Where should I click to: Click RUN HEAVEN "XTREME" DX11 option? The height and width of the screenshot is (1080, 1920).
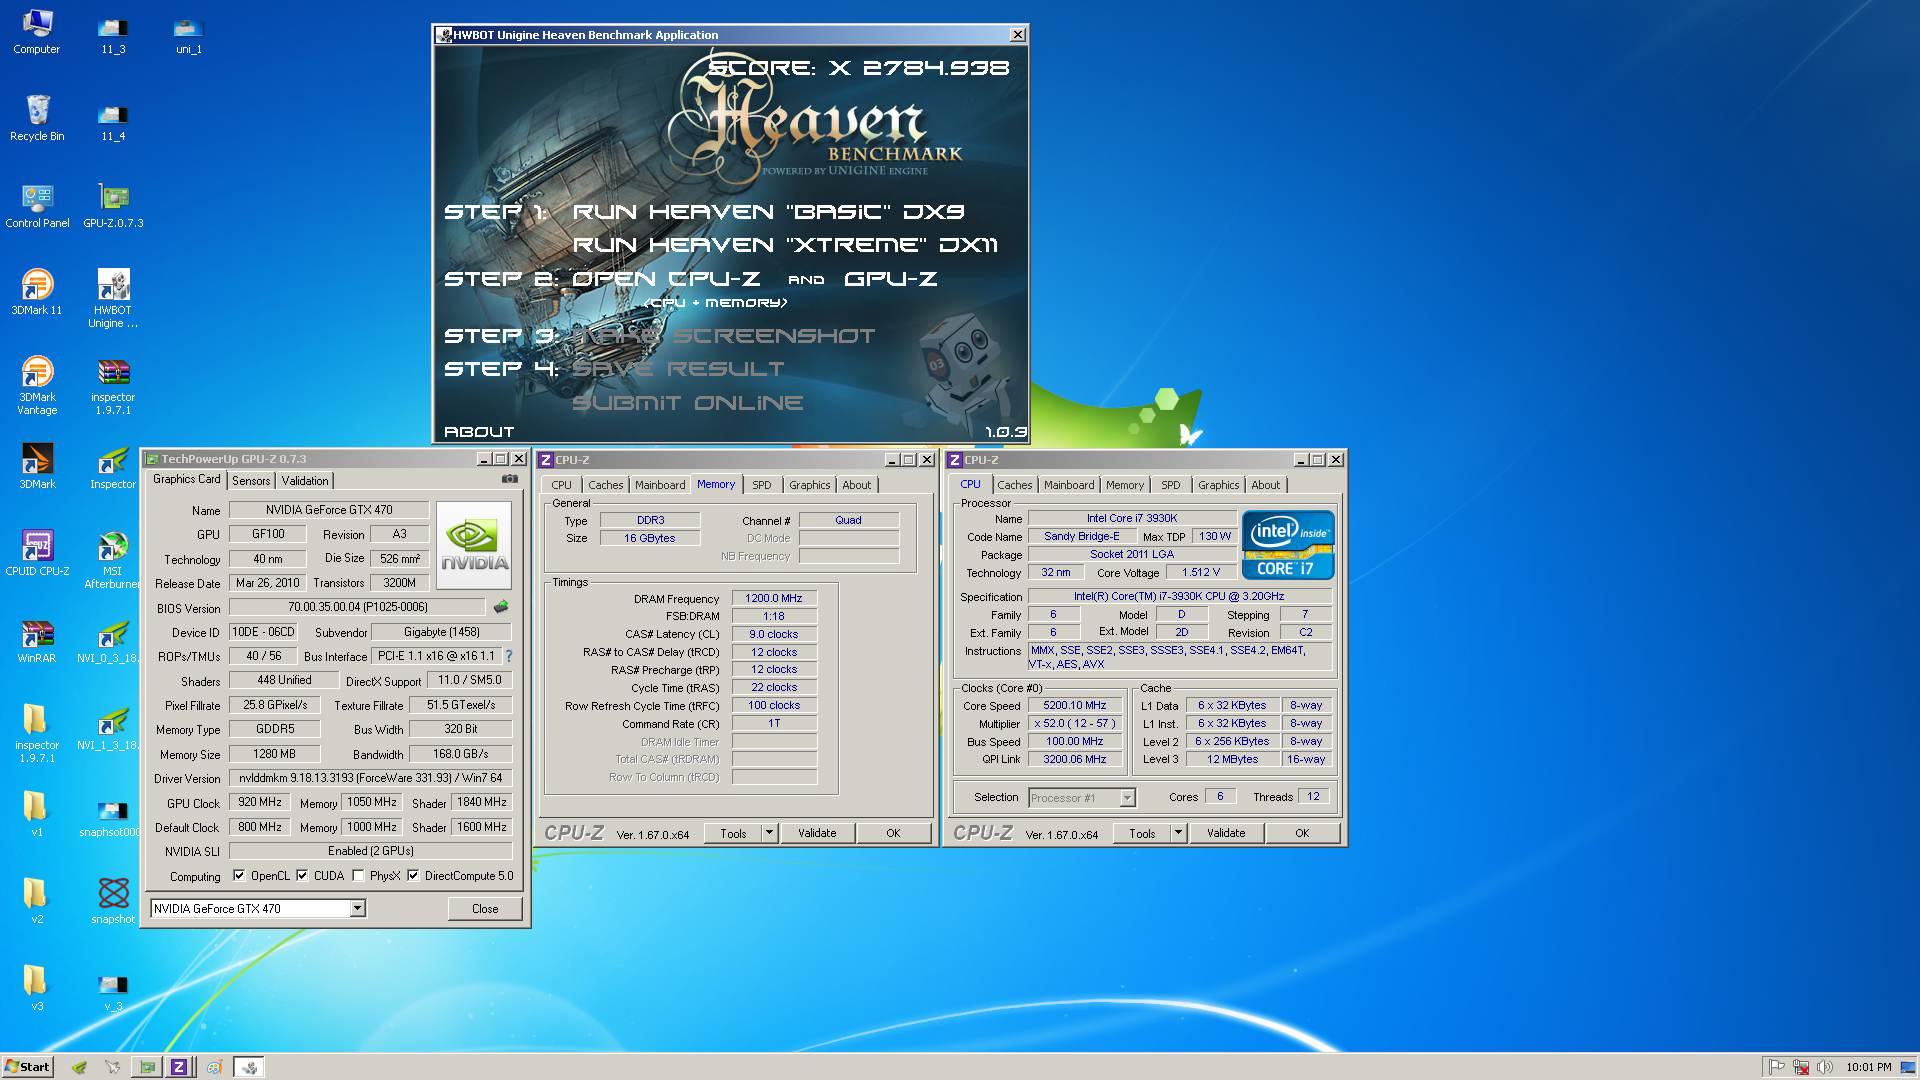tap(785, 245)
